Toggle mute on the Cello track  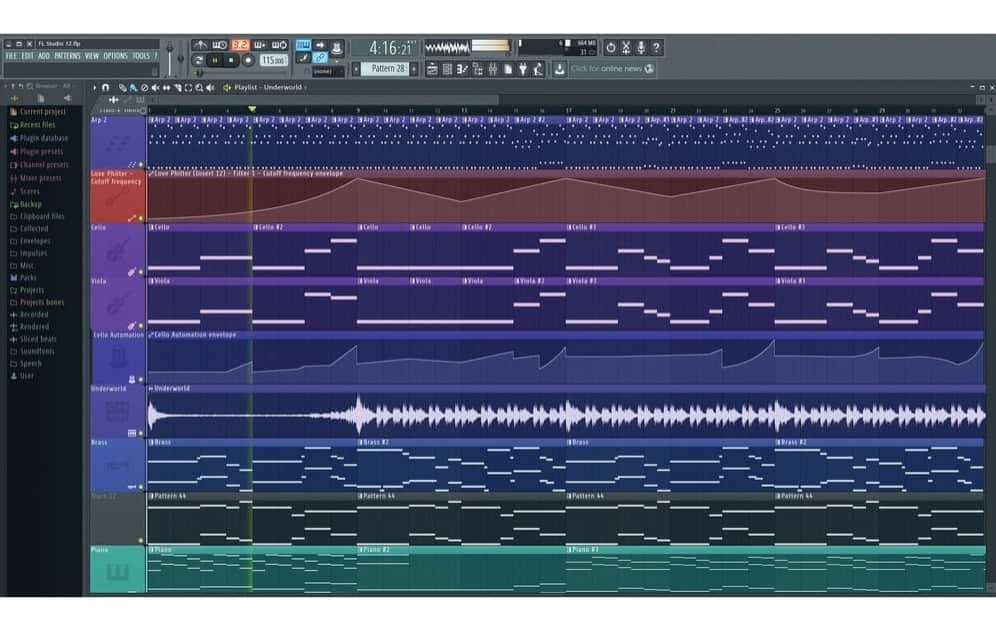pos(141,271)
